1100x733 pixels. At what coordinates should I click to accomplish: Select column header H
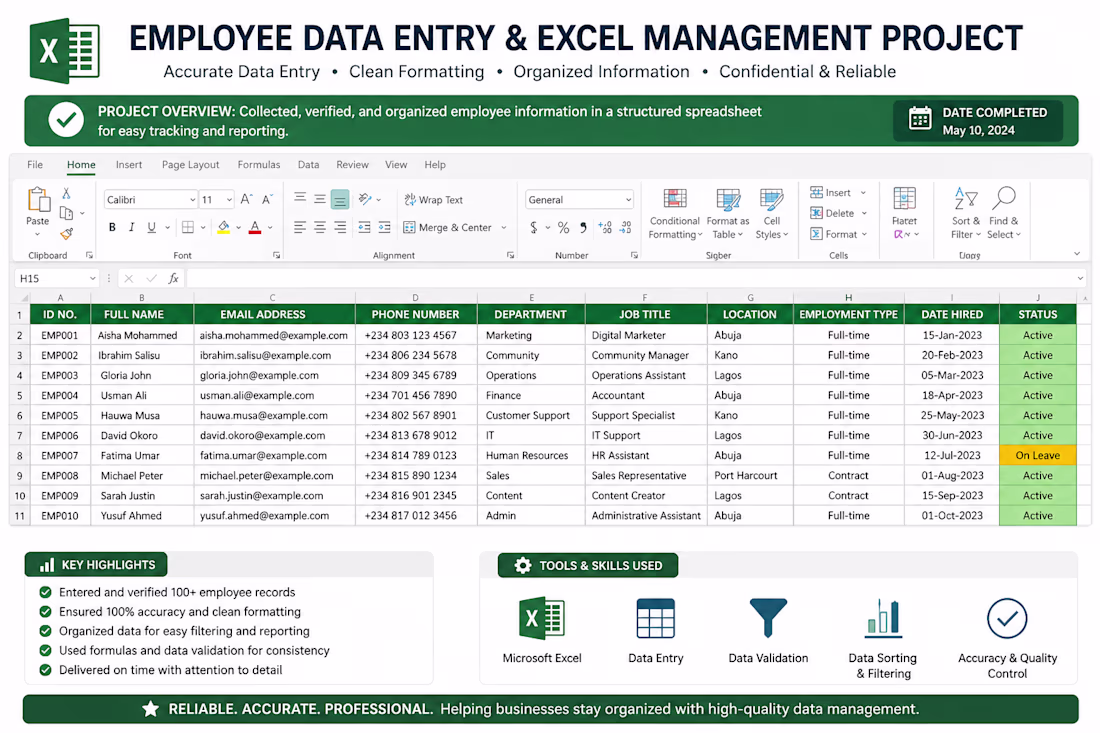coord(849,297)
